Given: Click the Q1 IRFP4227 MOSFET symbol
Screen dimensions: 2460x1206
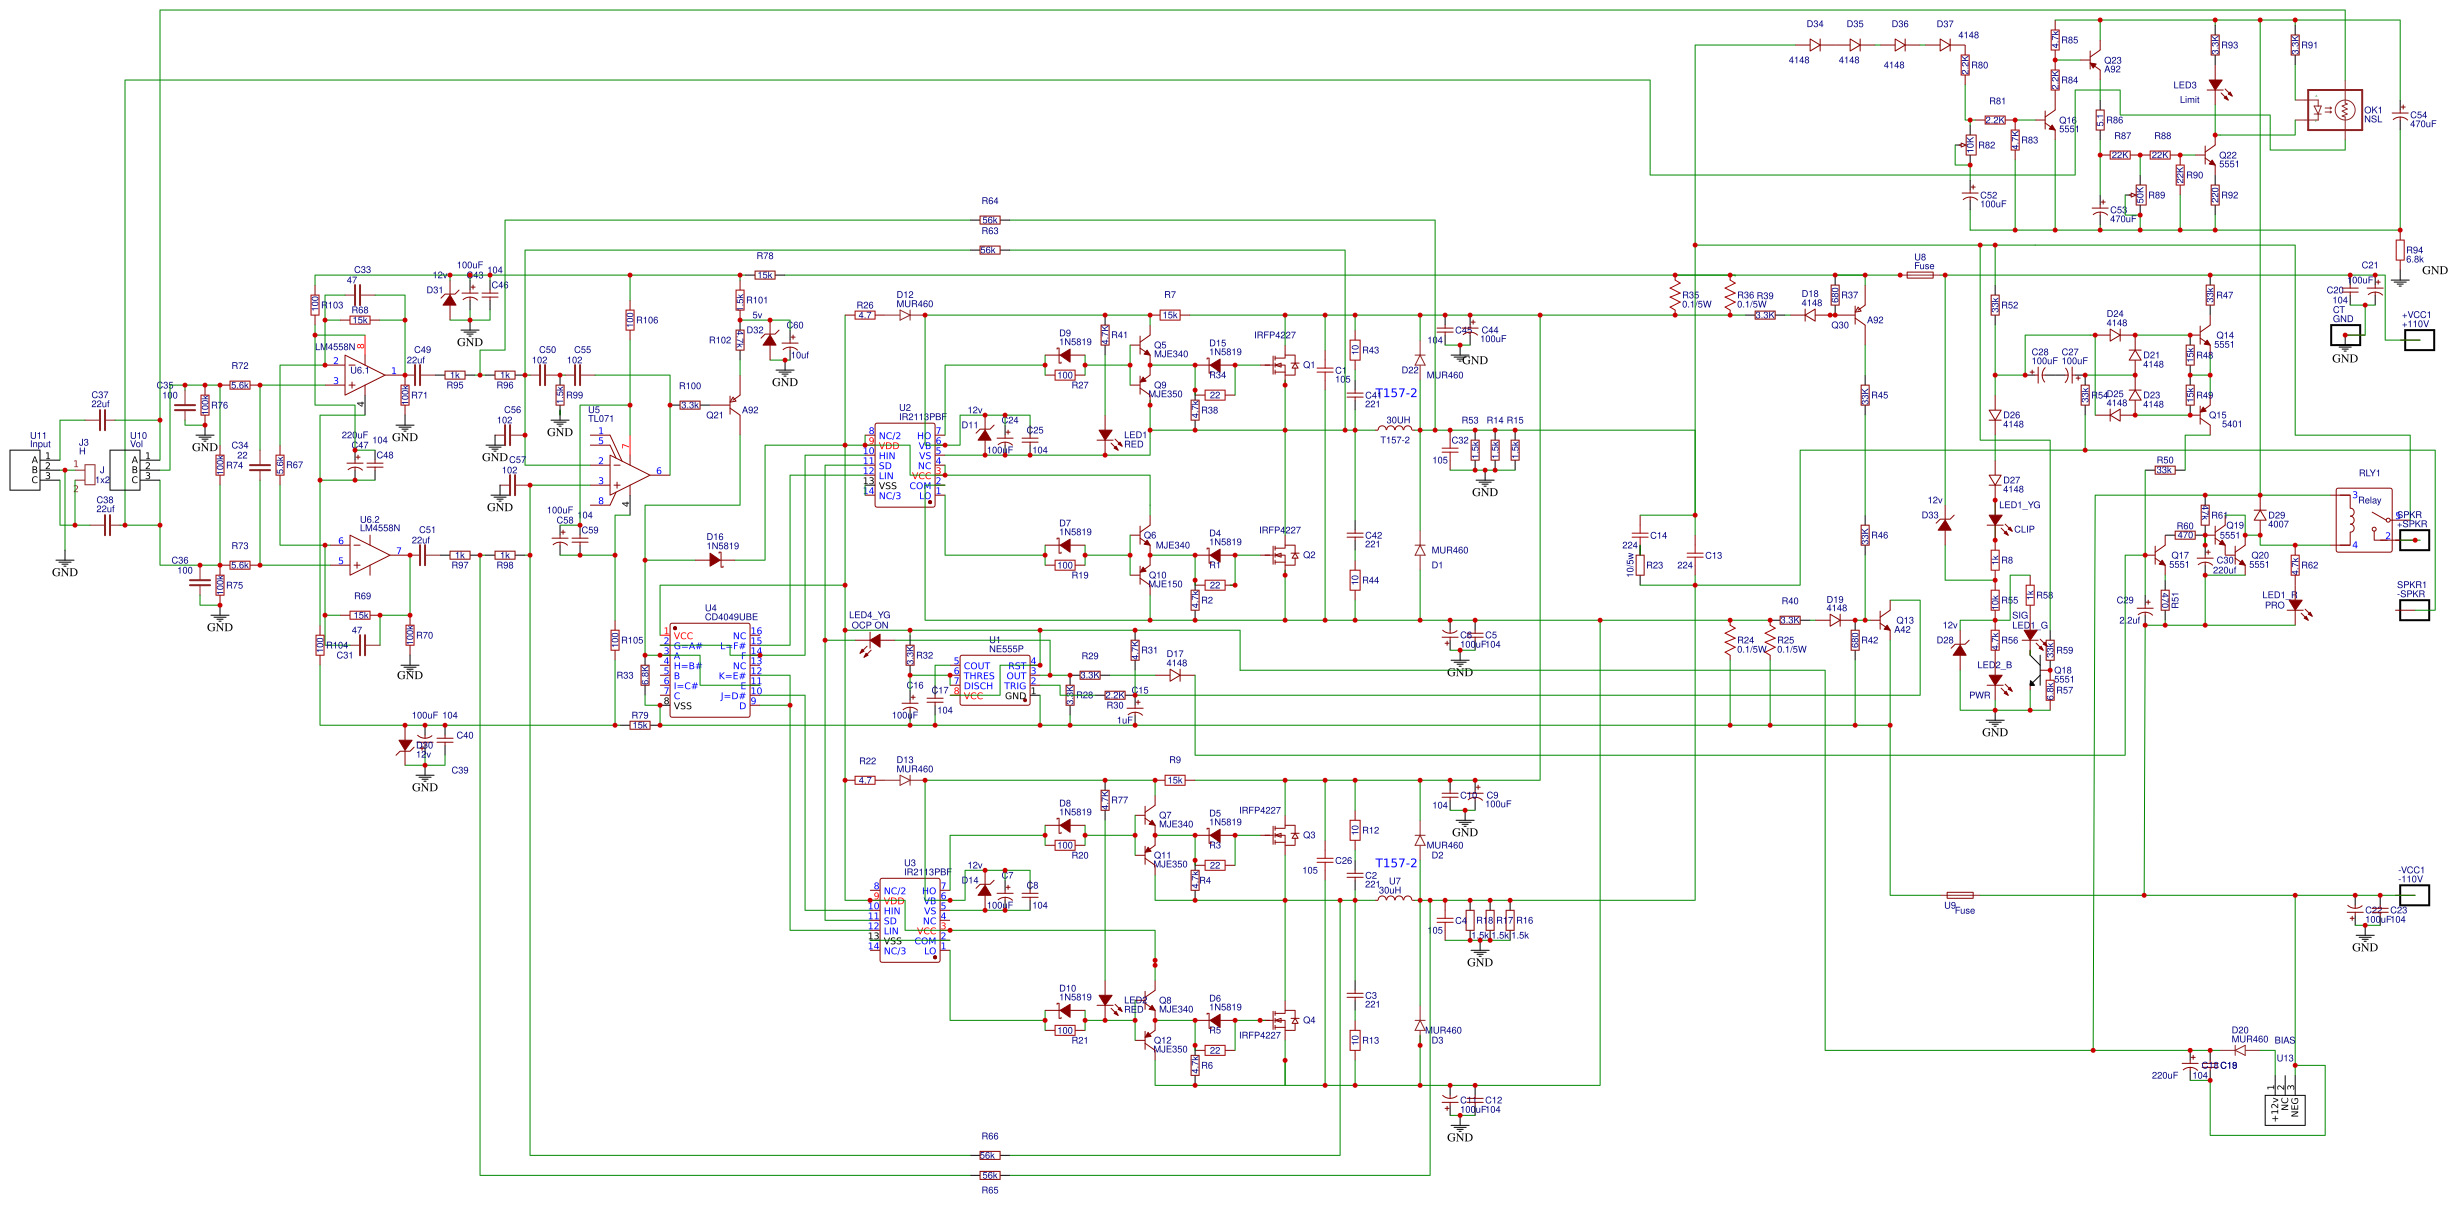Looking at the screenshot, I should pyautogui.click(x=1283, y=365).
